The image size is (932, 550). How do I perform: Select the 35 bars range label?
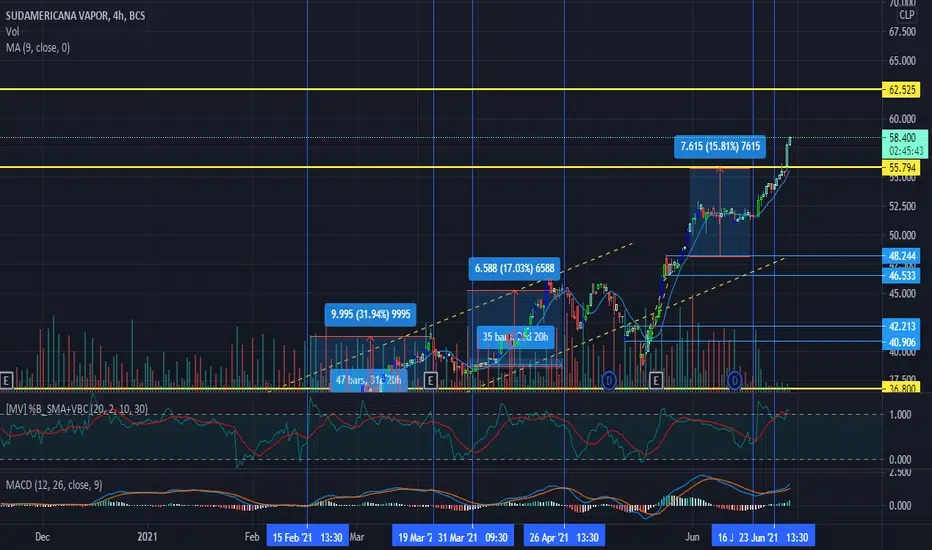point(515,337)
